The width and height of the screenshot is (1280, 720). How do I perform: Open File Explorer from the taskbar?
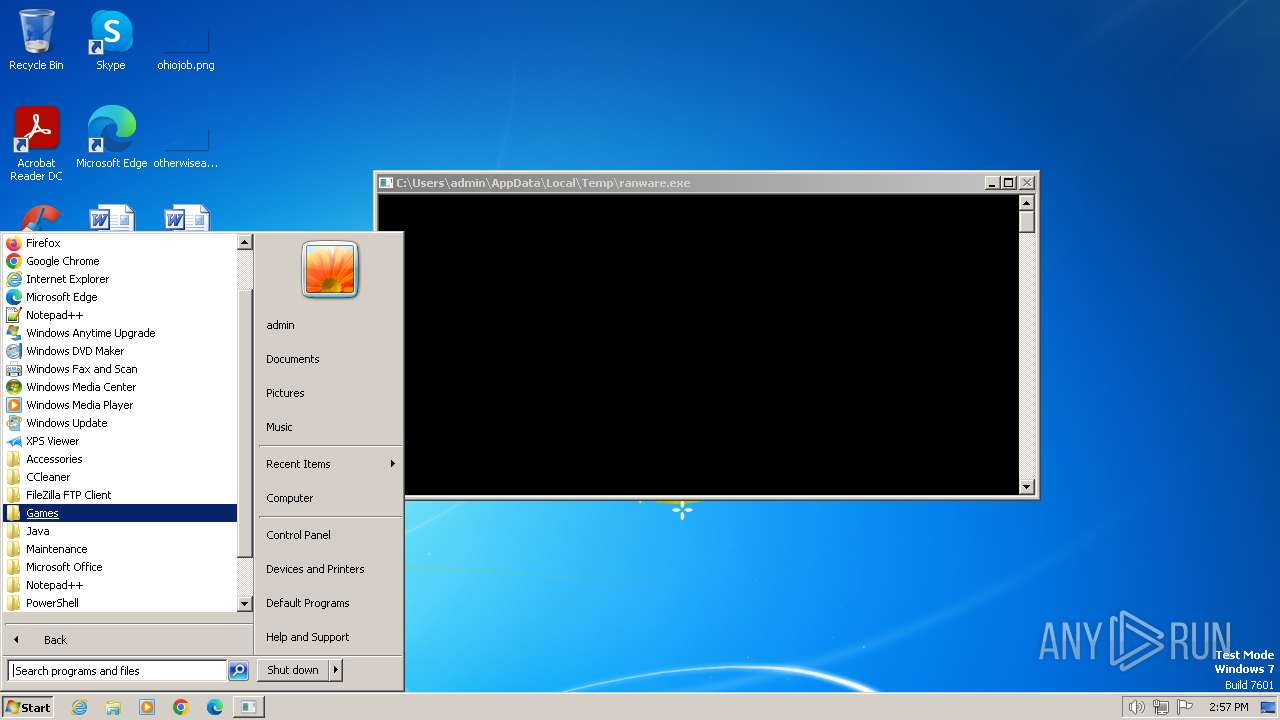[113, 707]
